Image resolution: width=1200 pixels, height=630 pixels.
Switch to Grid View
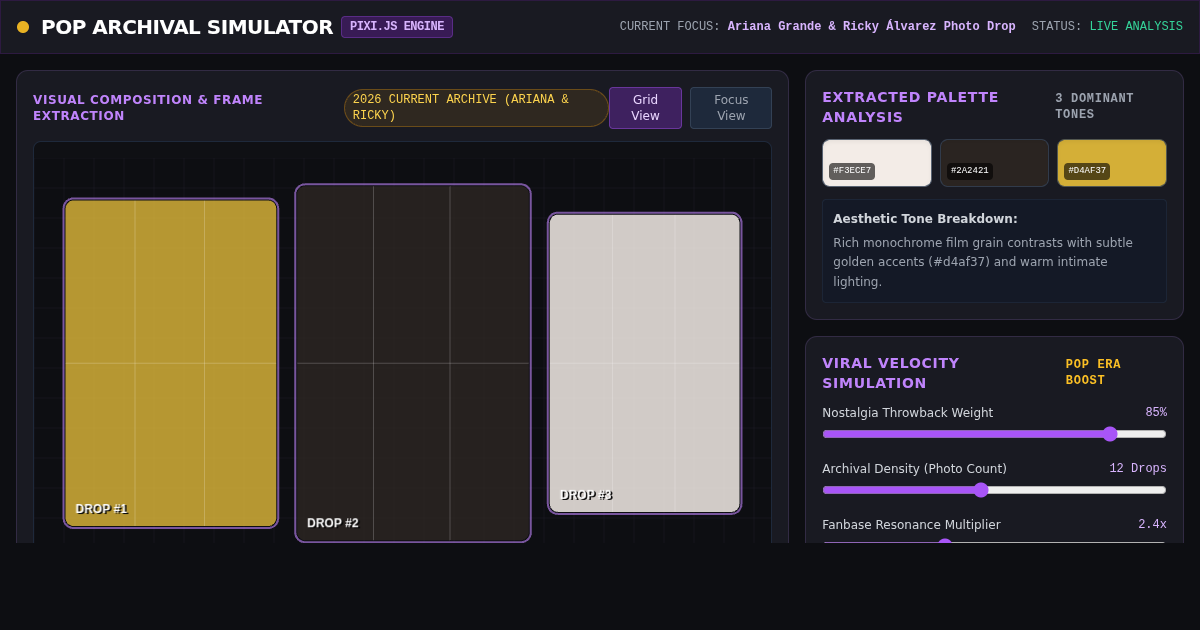[x=645, y=108]
